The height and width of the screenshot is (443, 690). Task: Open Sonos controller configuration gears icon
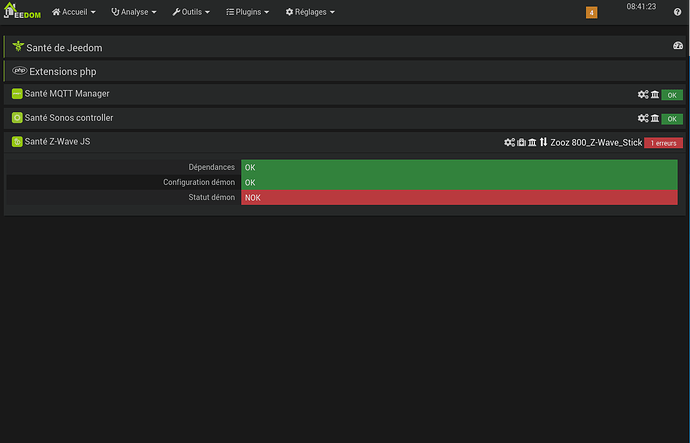643,118
